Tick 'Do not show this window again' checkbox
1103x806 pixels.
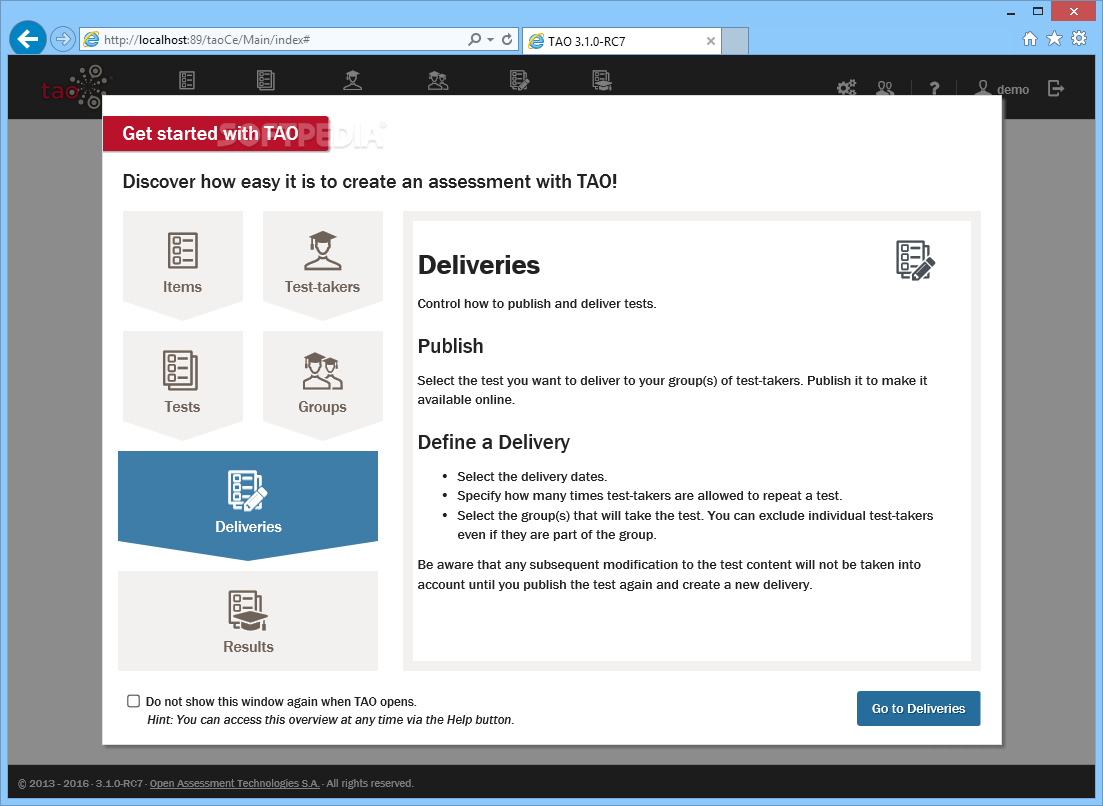pos(133,701)
